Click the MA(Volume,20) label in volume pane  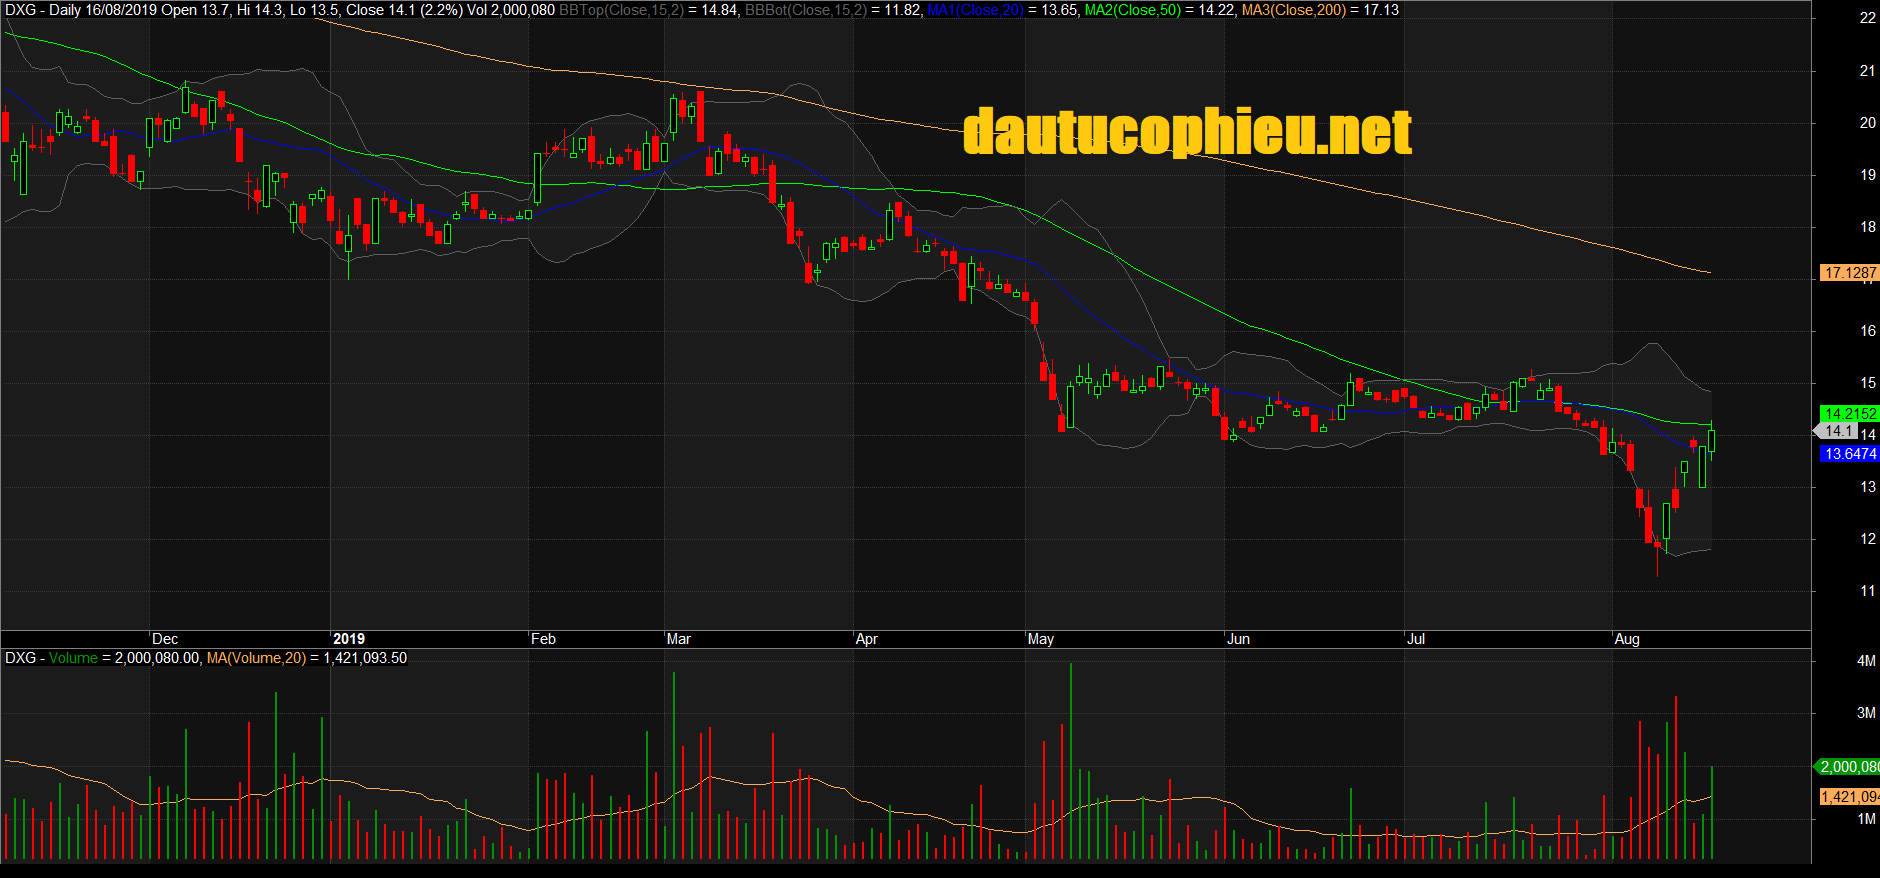[x=256, y=658]
